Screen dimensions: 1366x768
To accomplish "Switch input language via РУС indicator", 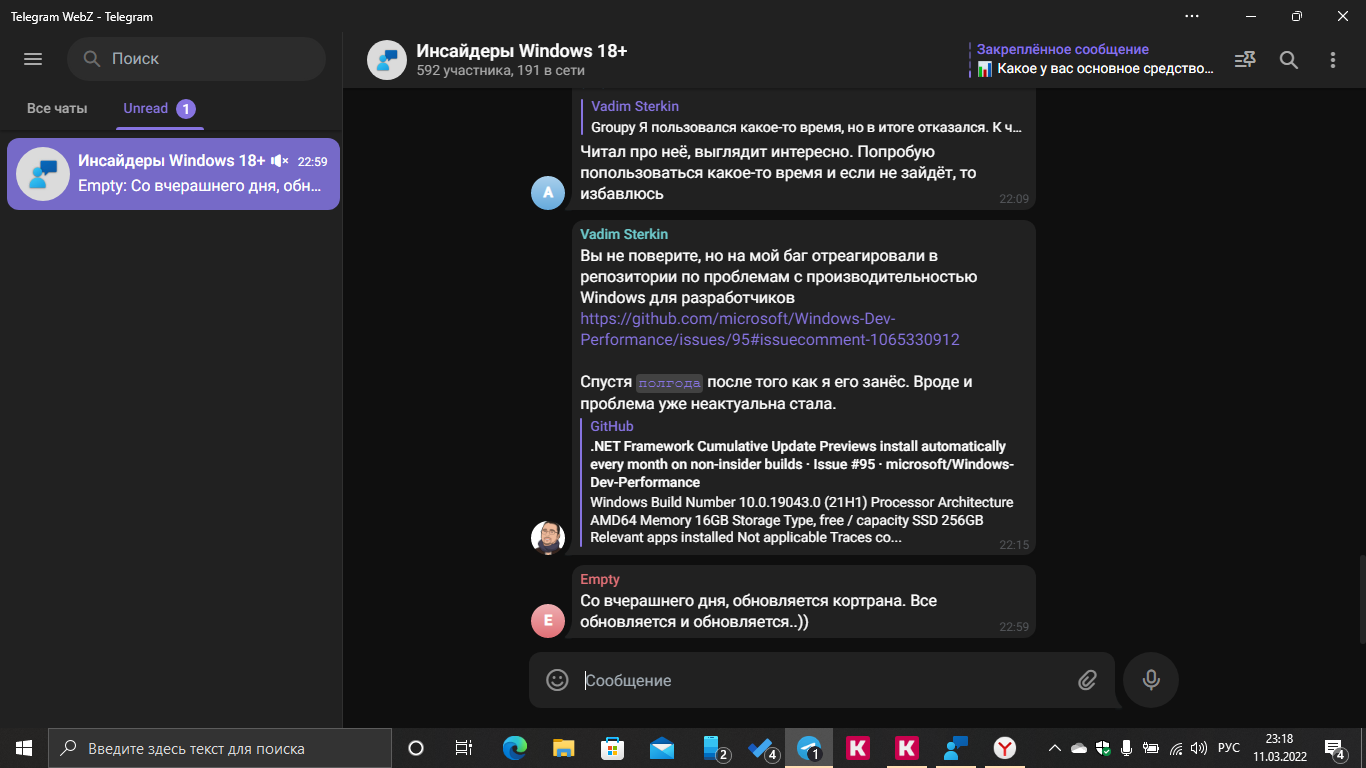I will 1229,748.
